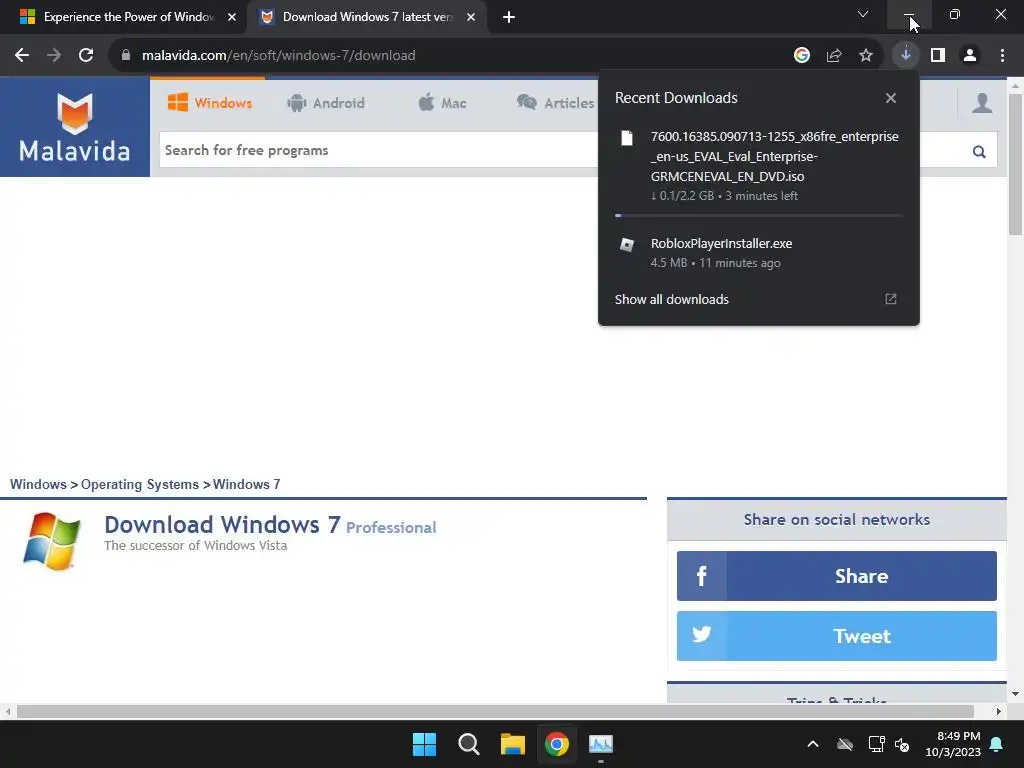Open Chrome three-dot menu
The image size is (1024, 768).
(1002, 56)
